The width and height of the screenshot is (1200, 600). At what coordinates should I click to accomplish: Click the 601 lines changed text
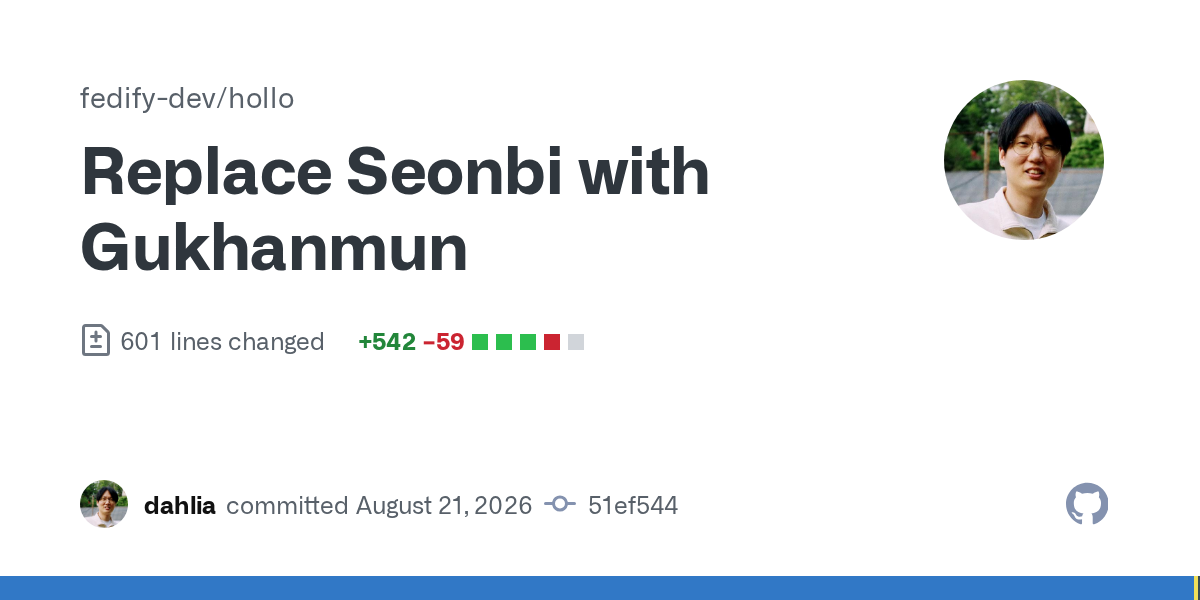(222, 341)
